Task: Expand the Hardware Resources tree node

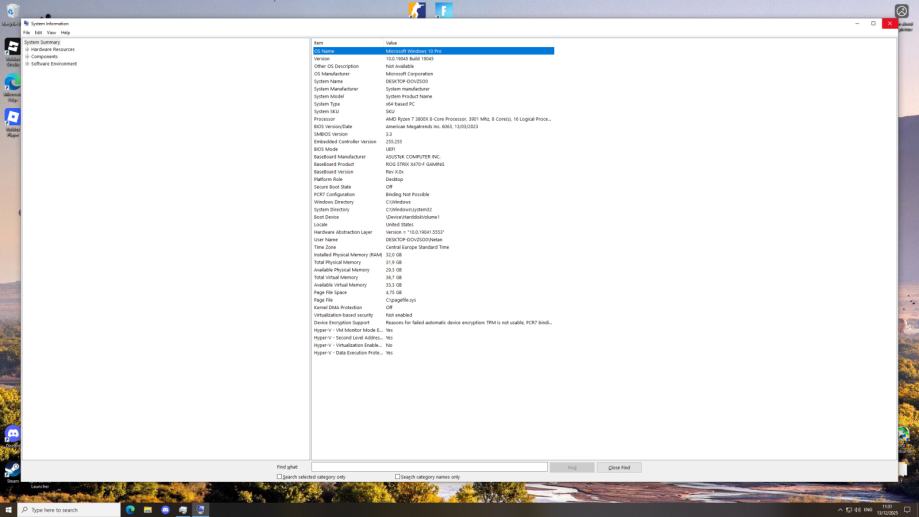Action: [27, 49]
